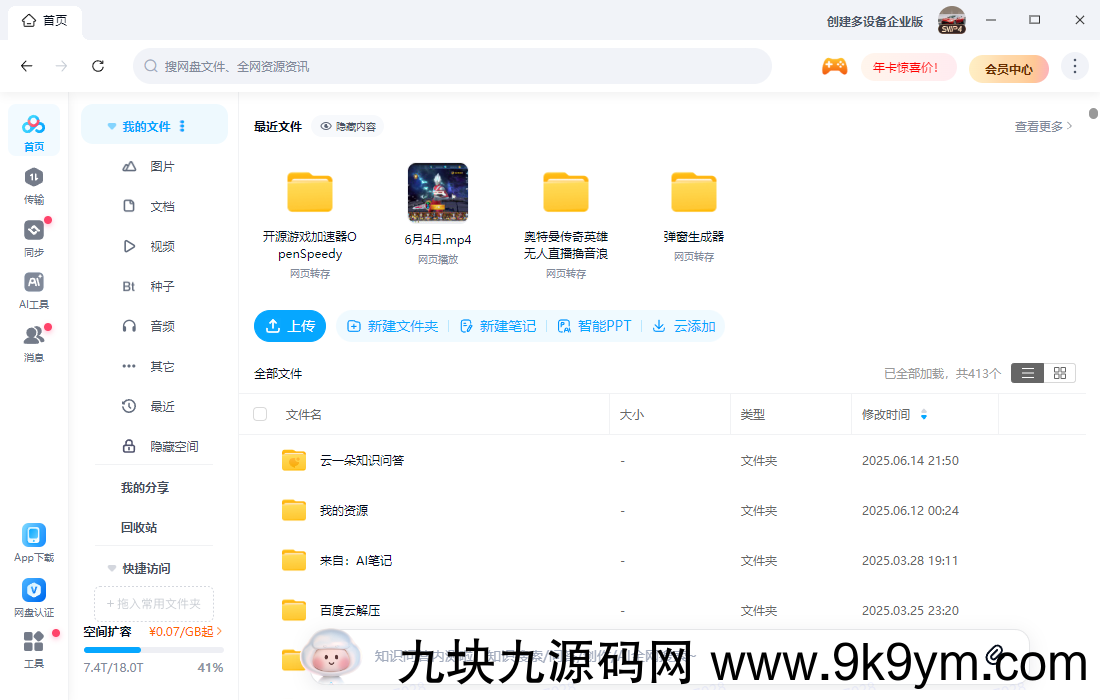
Task: Click the search magnifier icon
Action: click(150, 66)
